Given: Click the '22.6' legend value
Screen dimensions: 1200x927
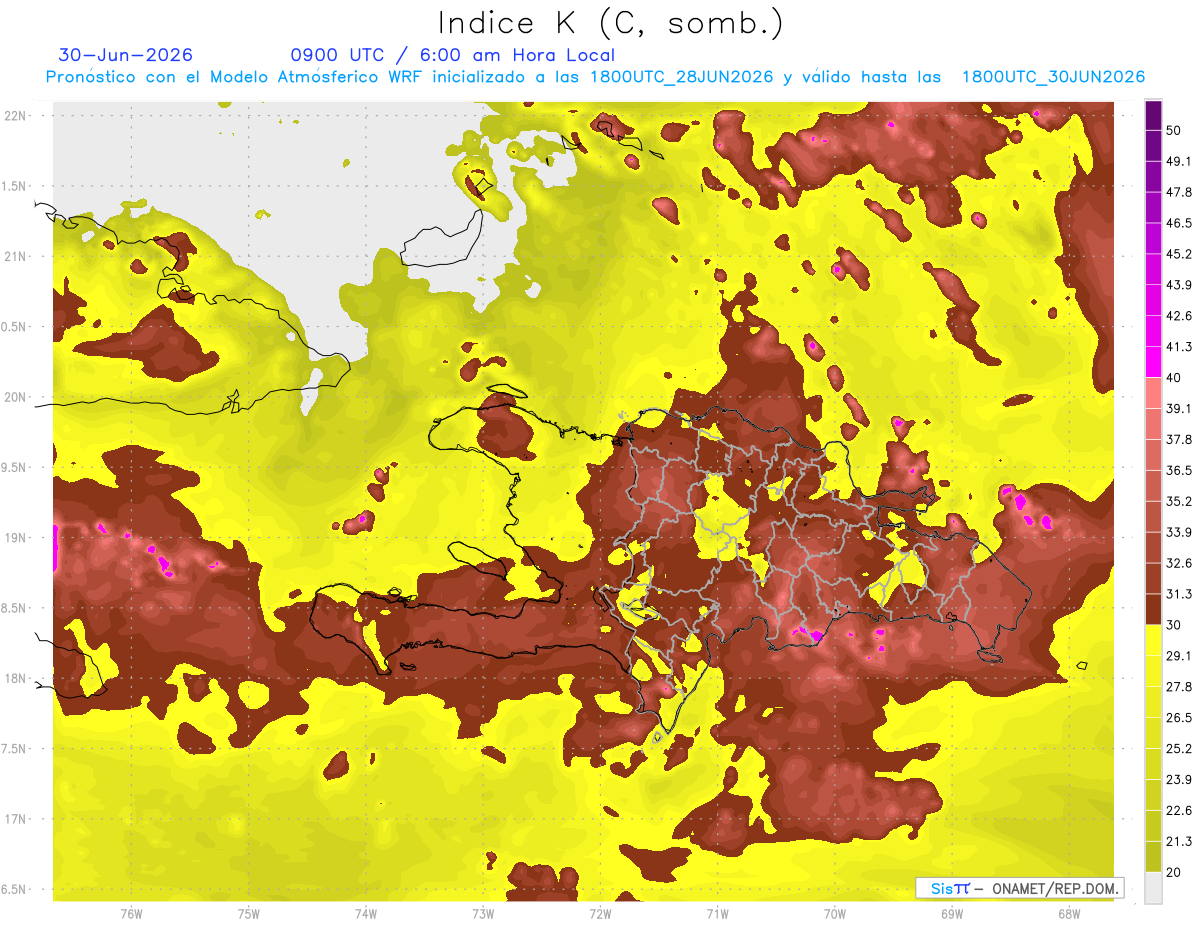Looking at the screenshot, I should click(1179, 810).
